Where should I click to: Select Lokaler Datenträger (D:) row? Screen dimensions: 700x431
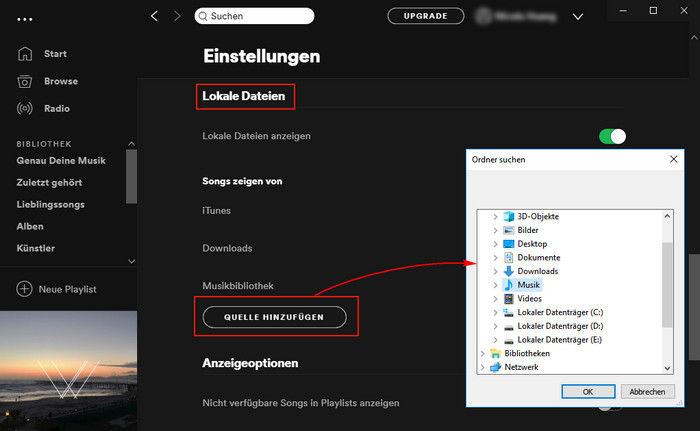560,326
